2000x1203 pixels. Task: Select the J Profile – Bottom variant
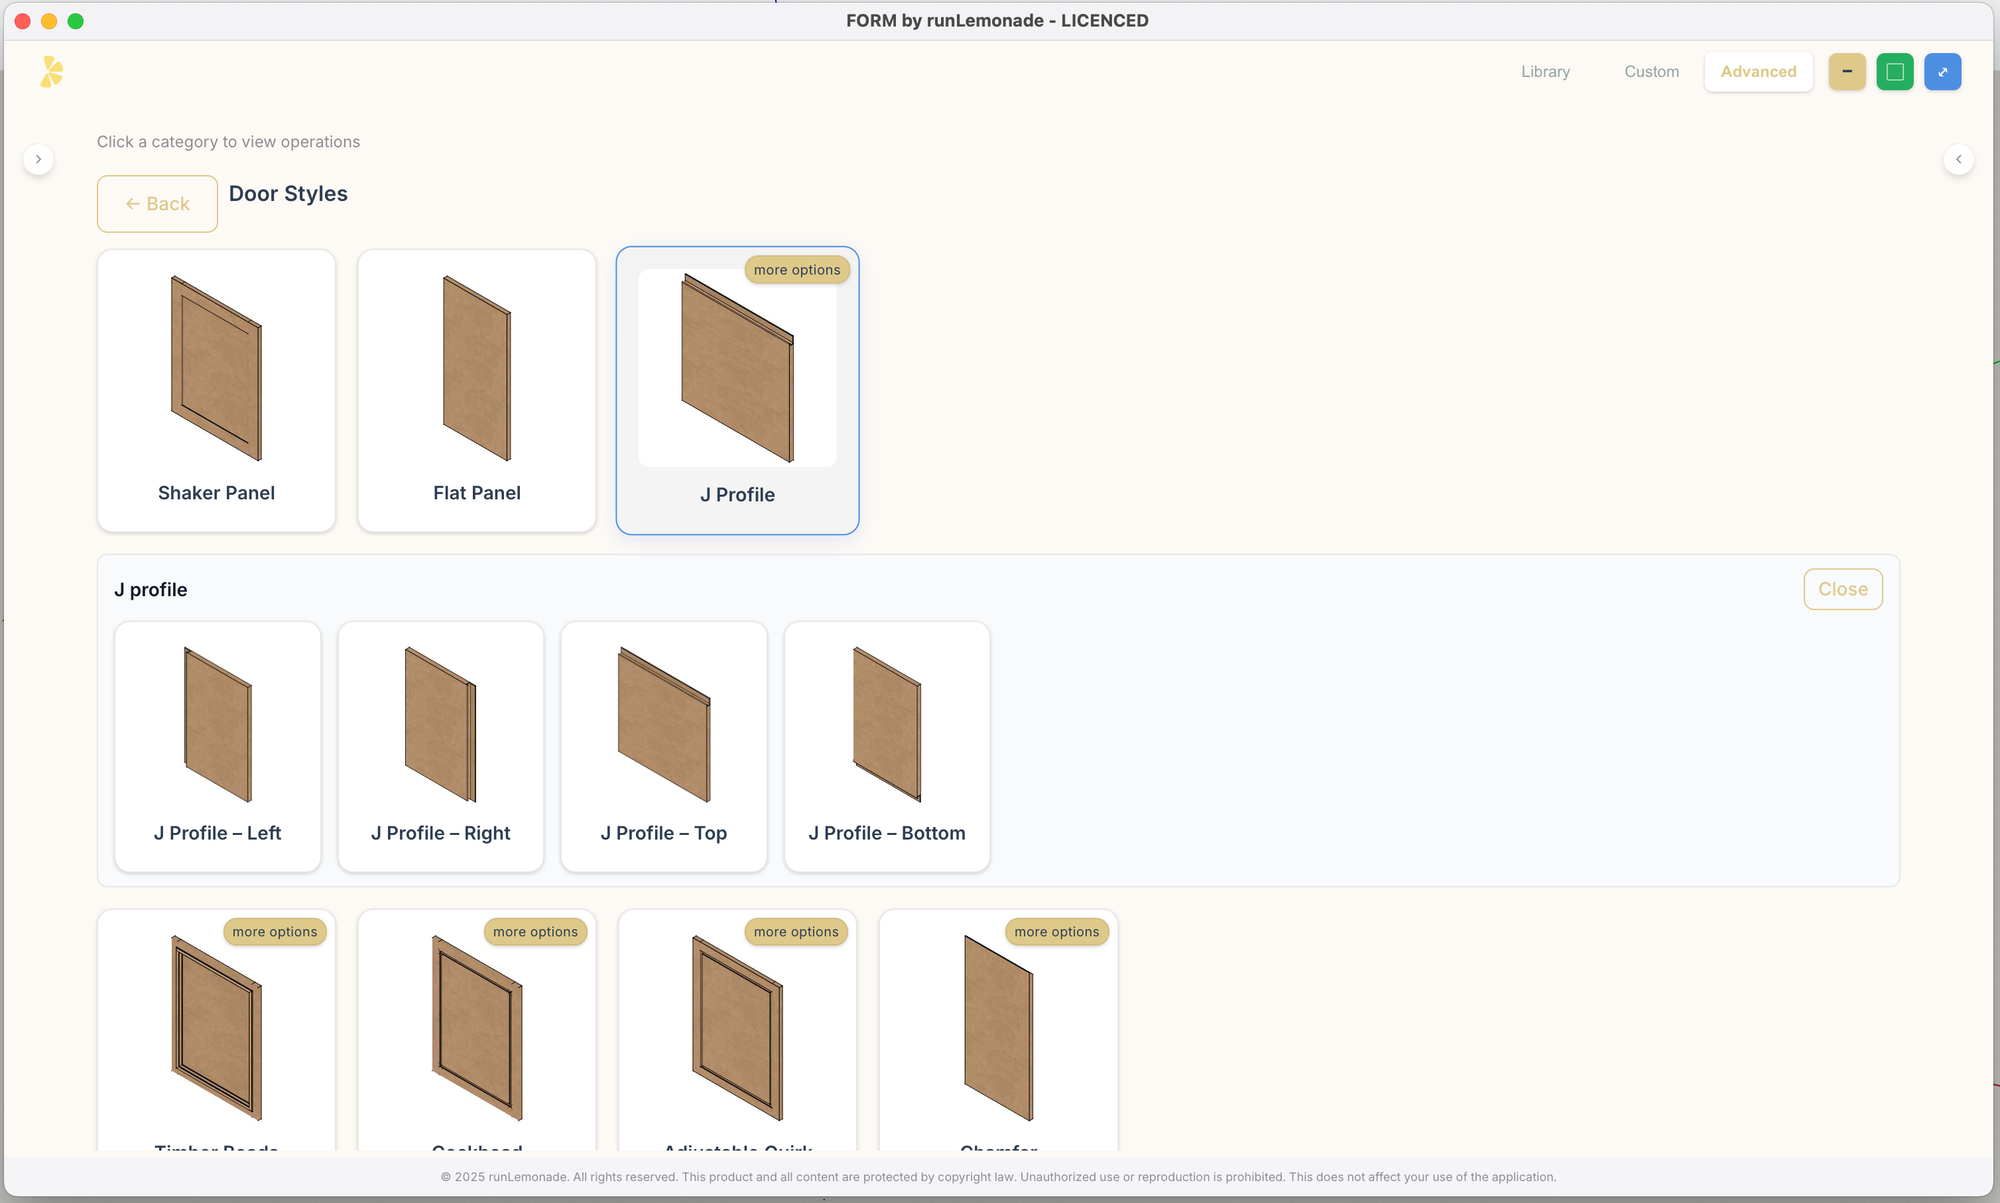[x=886, y=746]
